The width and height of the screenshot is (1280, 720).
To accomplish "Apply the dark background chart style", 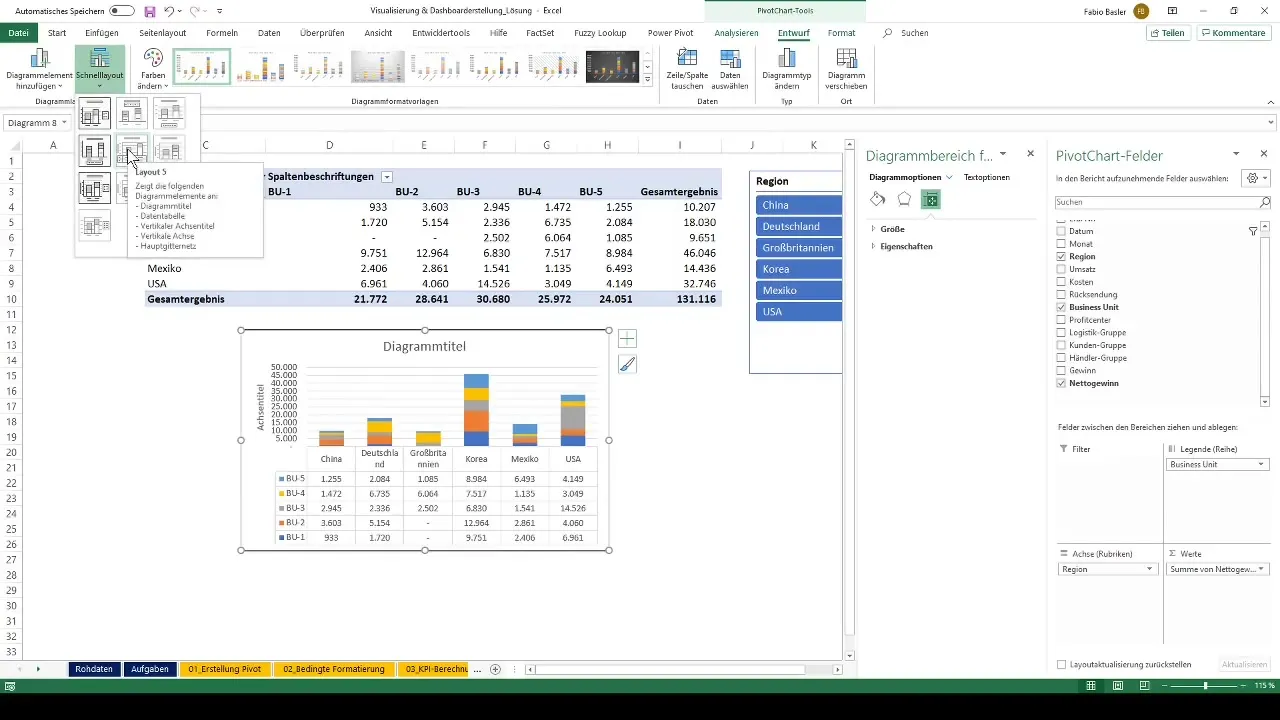I will coord(612,67).
